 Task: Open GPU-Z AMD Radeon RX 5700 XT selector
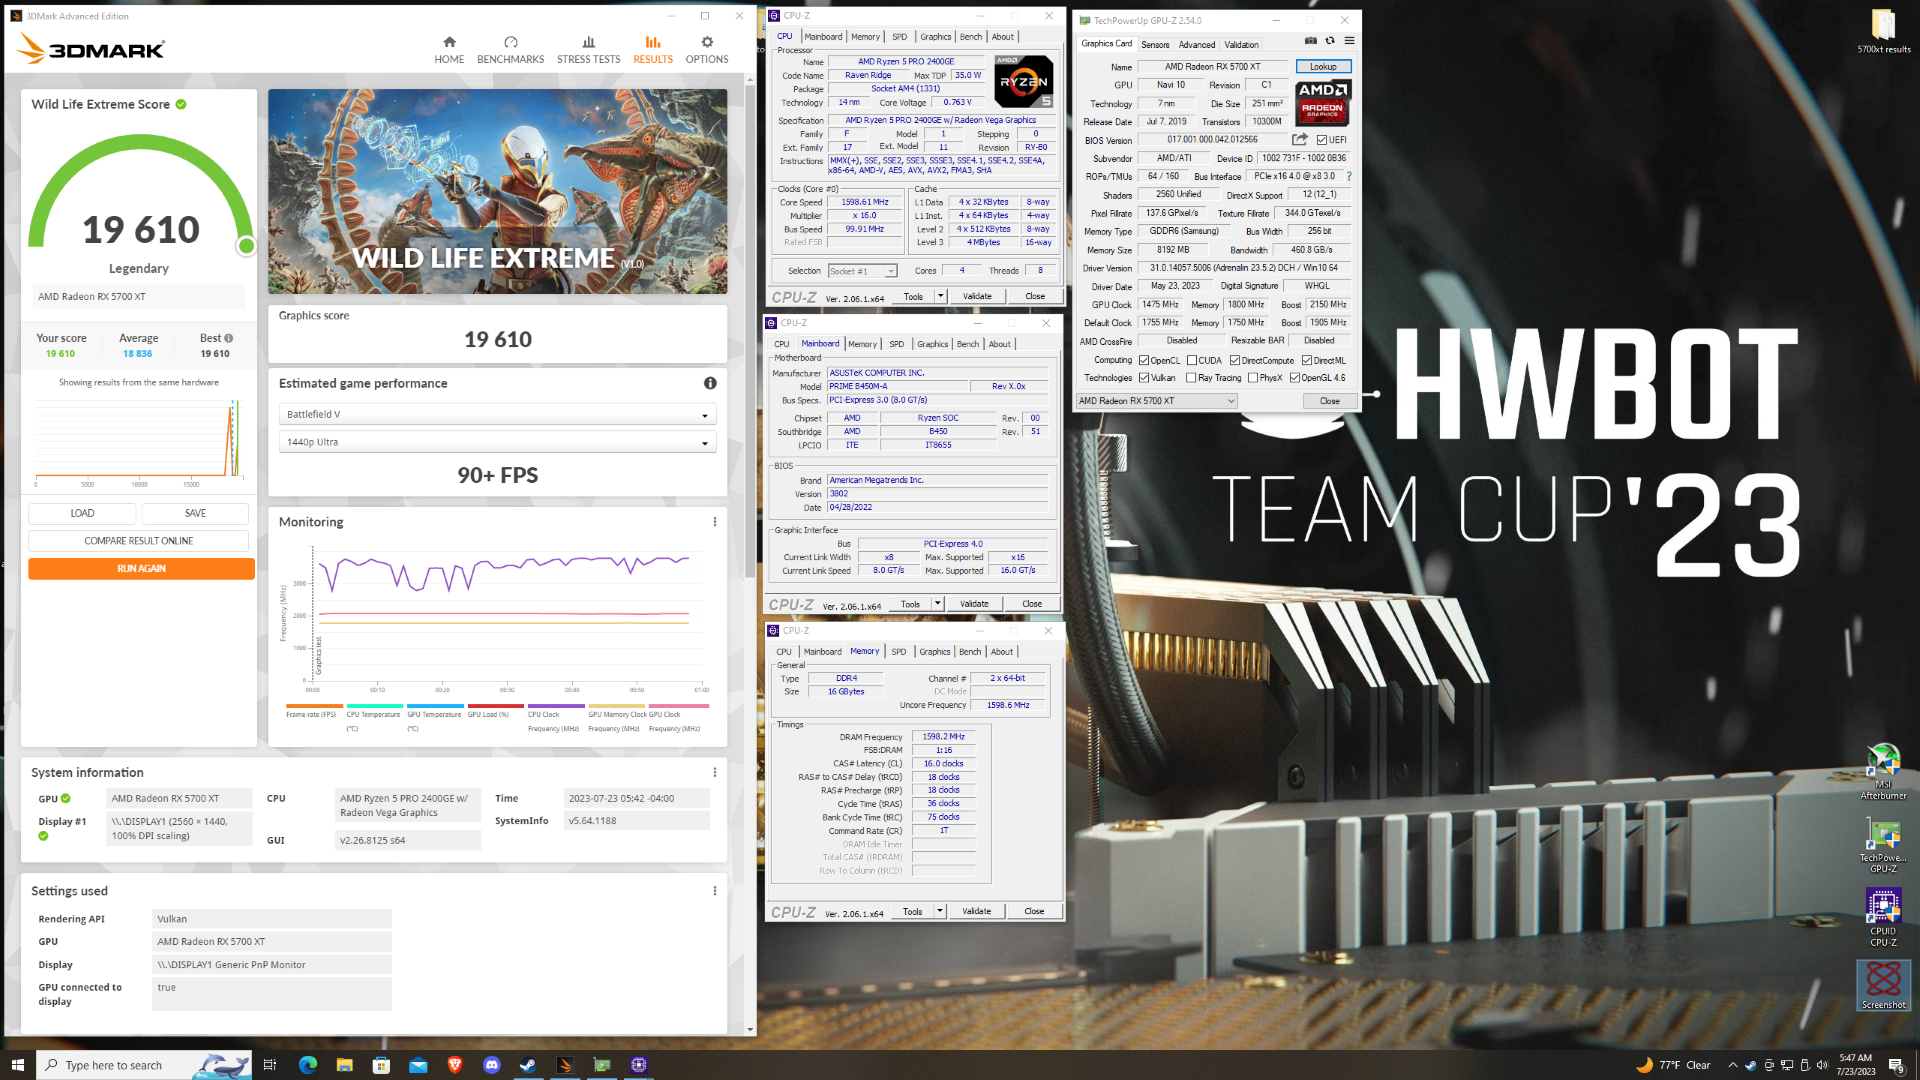[1156, 401]
